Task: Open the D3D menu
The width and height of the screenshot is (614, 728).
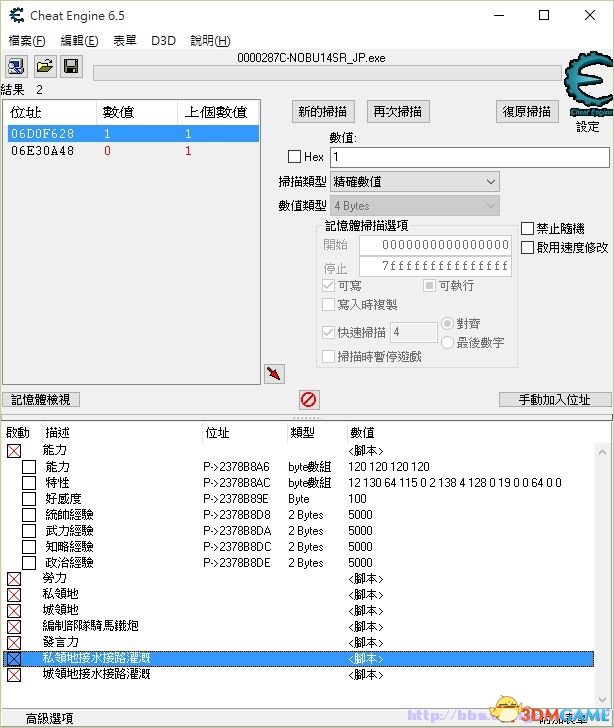Action: (163, 41)
